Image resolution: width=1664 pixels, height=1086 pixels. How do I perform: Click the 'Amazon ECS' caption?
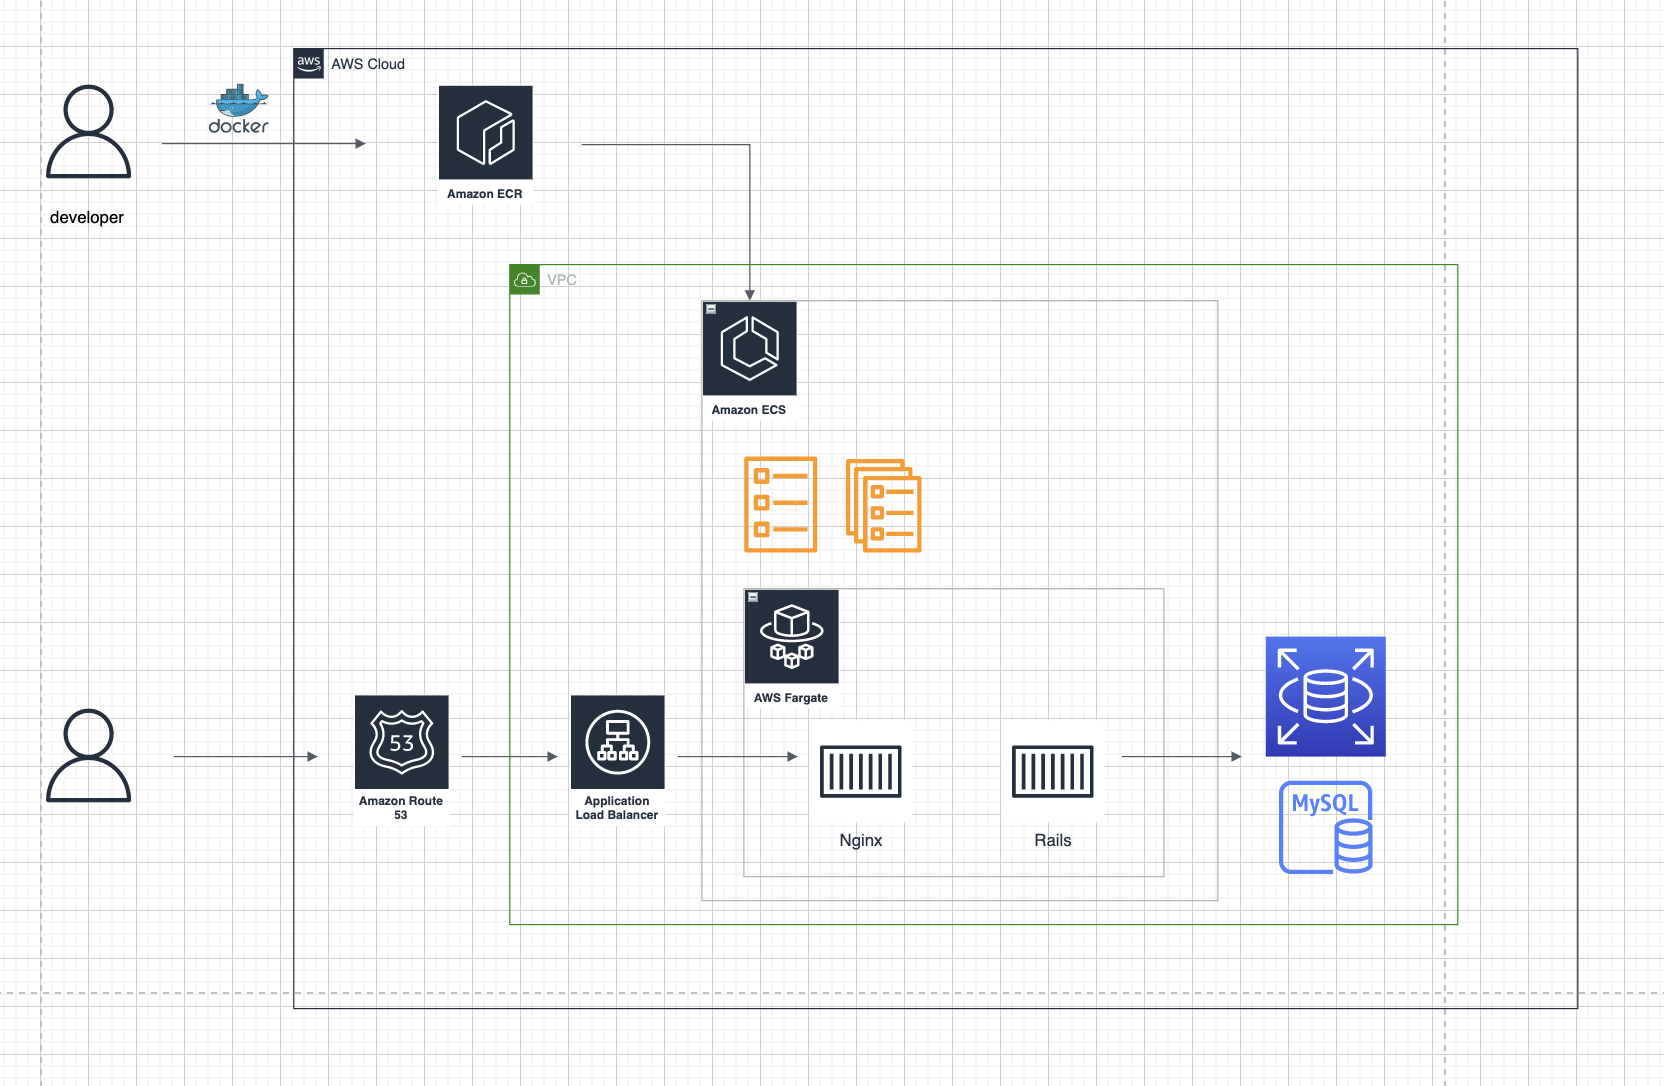(749, 410)
